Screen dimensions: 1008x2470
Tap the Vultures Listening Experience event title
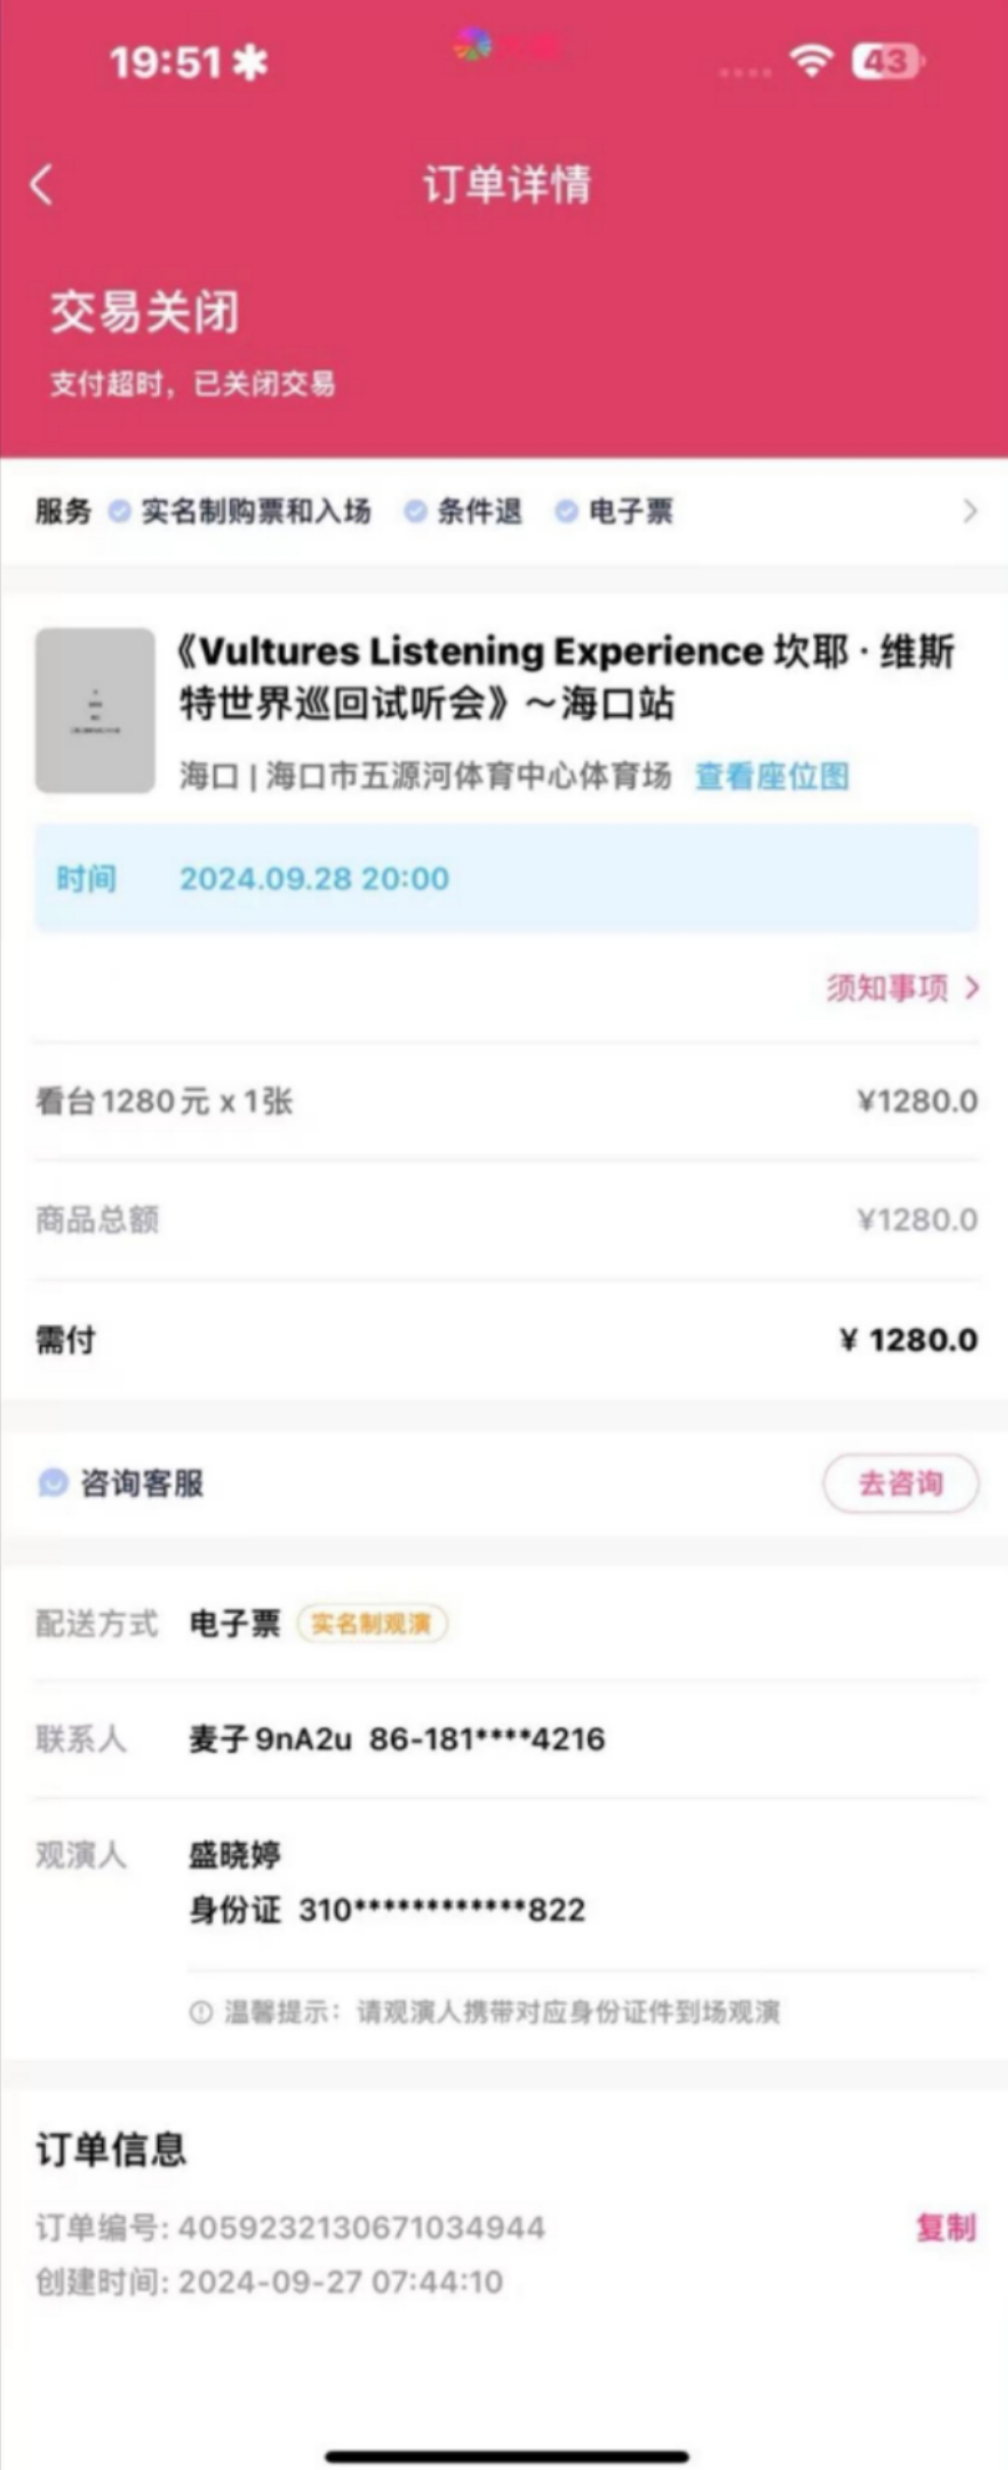click(567, 677)
